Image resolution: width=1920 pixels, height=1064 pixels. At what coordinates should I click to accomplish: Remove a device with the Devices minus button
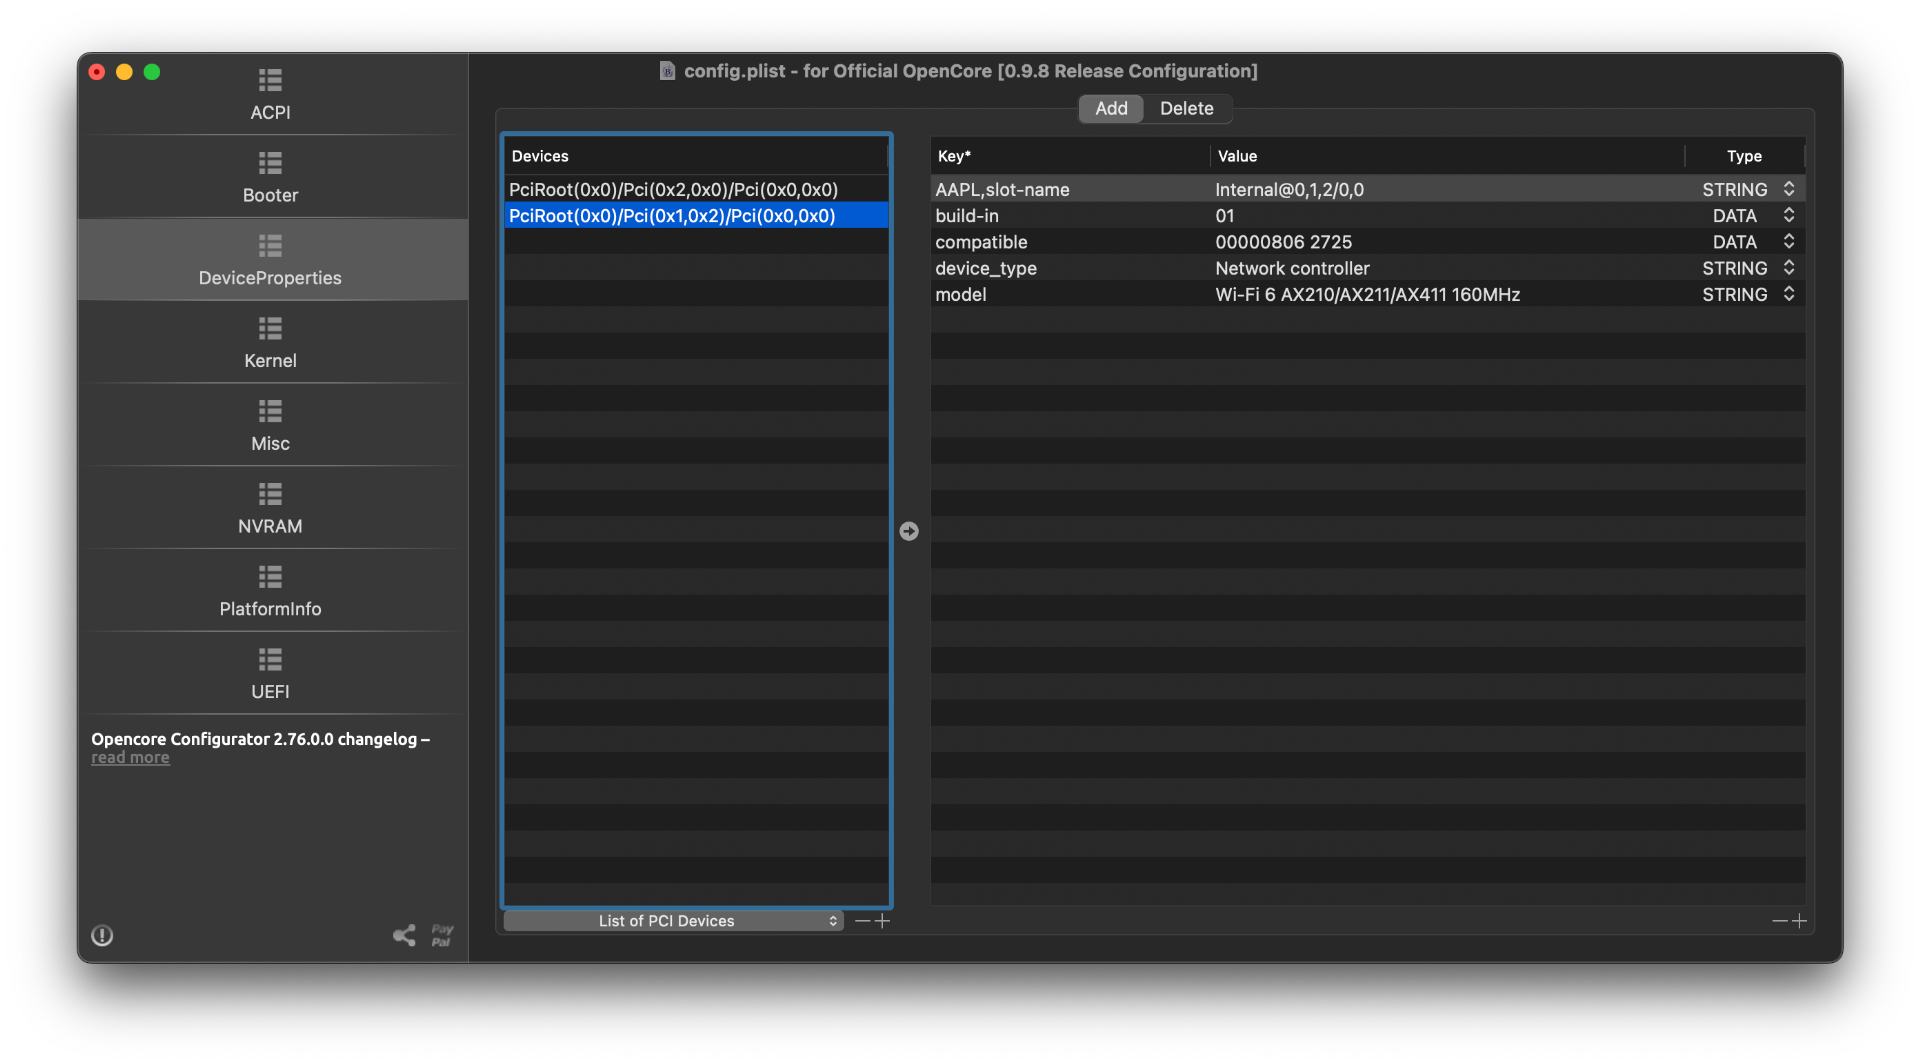(x=863, y=921)
